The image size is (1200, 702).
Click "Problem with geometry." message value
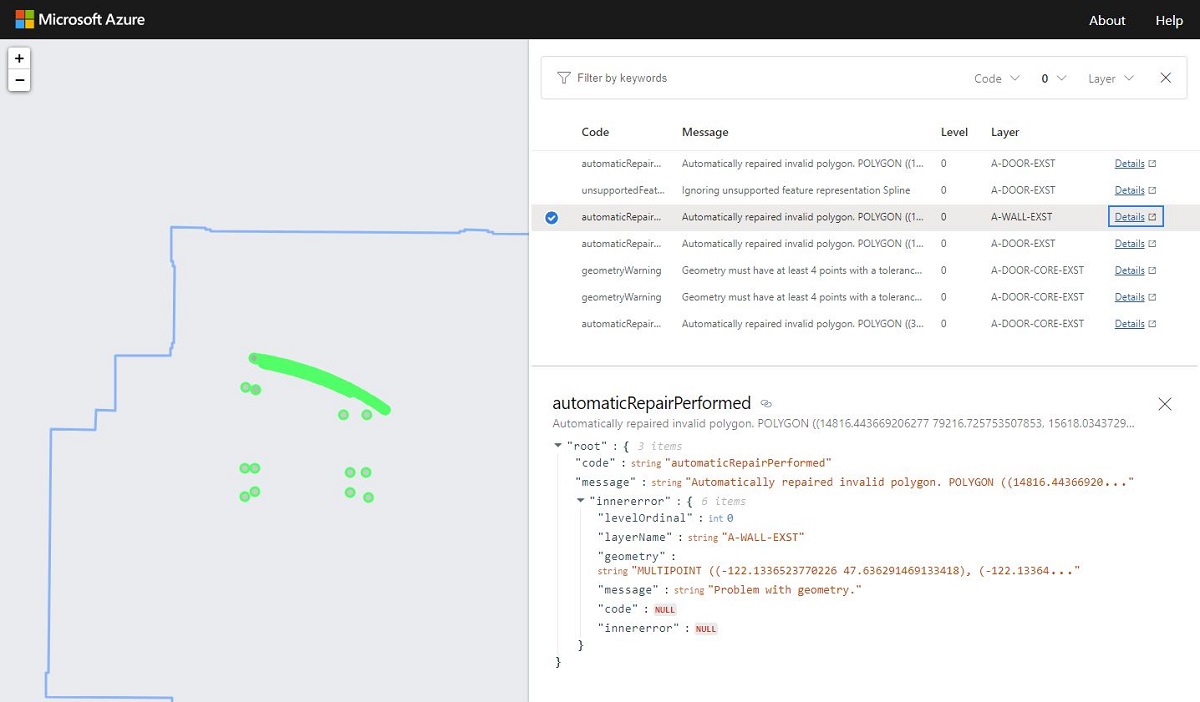coord(785,590)
